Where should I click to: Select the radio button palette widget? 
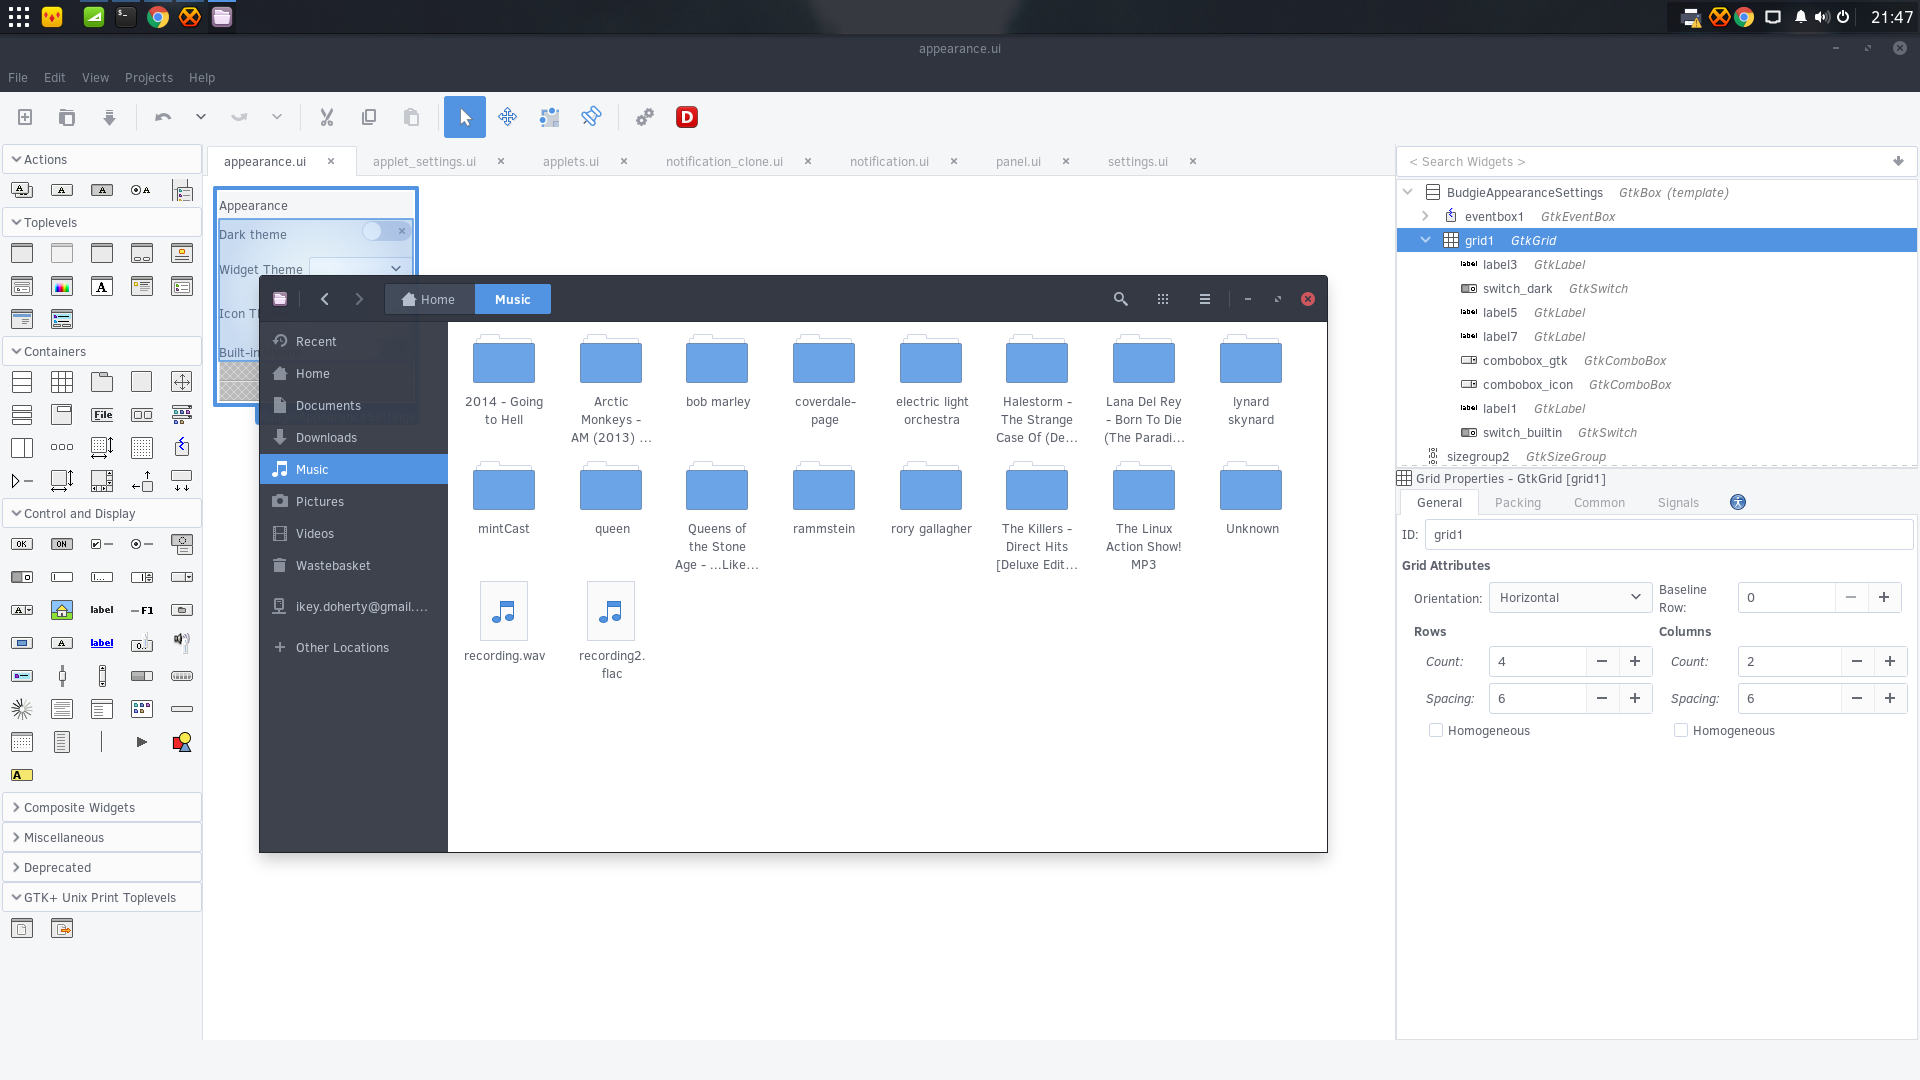point(142,544)
